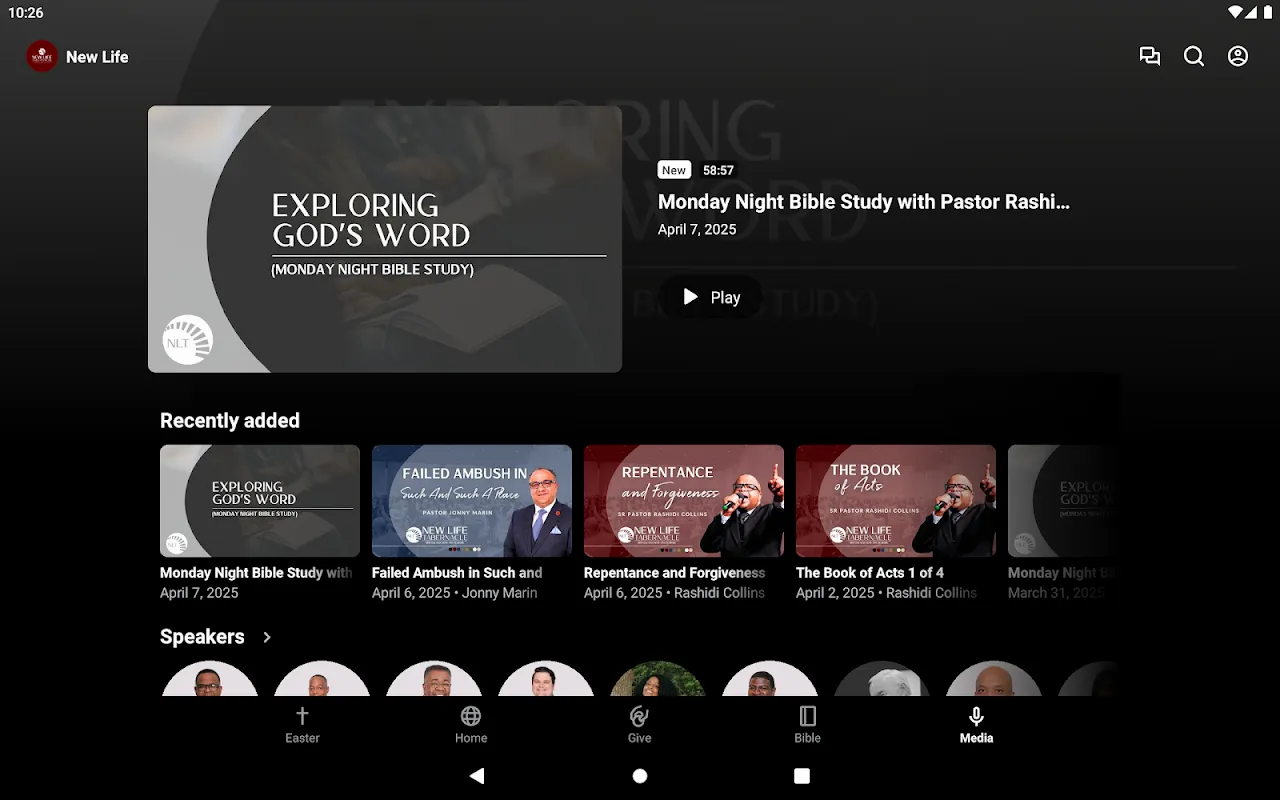Open the messages chat icon in top bar
The image size is (1280, 800).
click(x=1150, y=56)
